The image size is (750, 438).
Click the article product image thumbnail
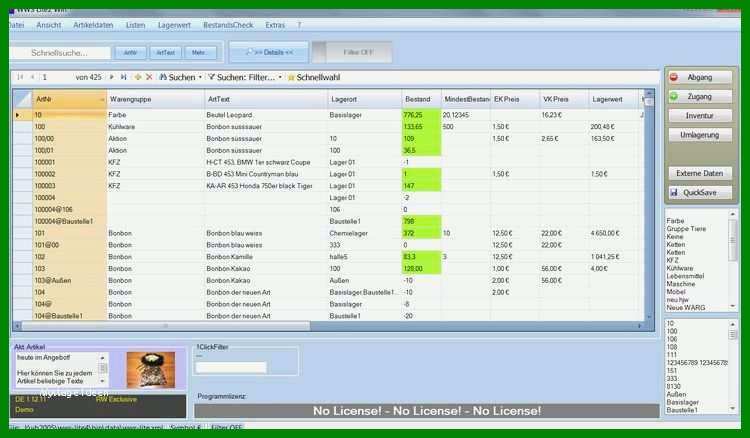(x=151, y=370)
